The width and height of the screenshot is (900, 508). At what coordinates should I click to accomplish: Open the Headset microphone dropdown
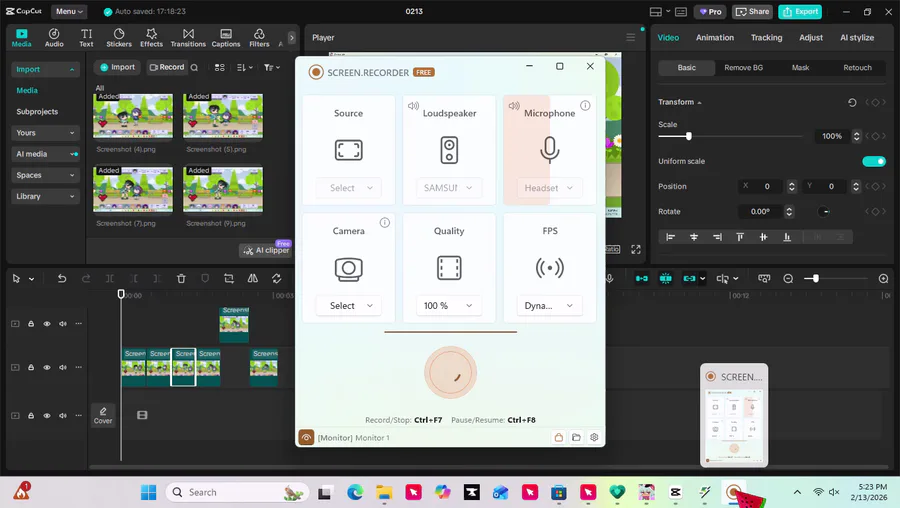[x=549, y=188]
